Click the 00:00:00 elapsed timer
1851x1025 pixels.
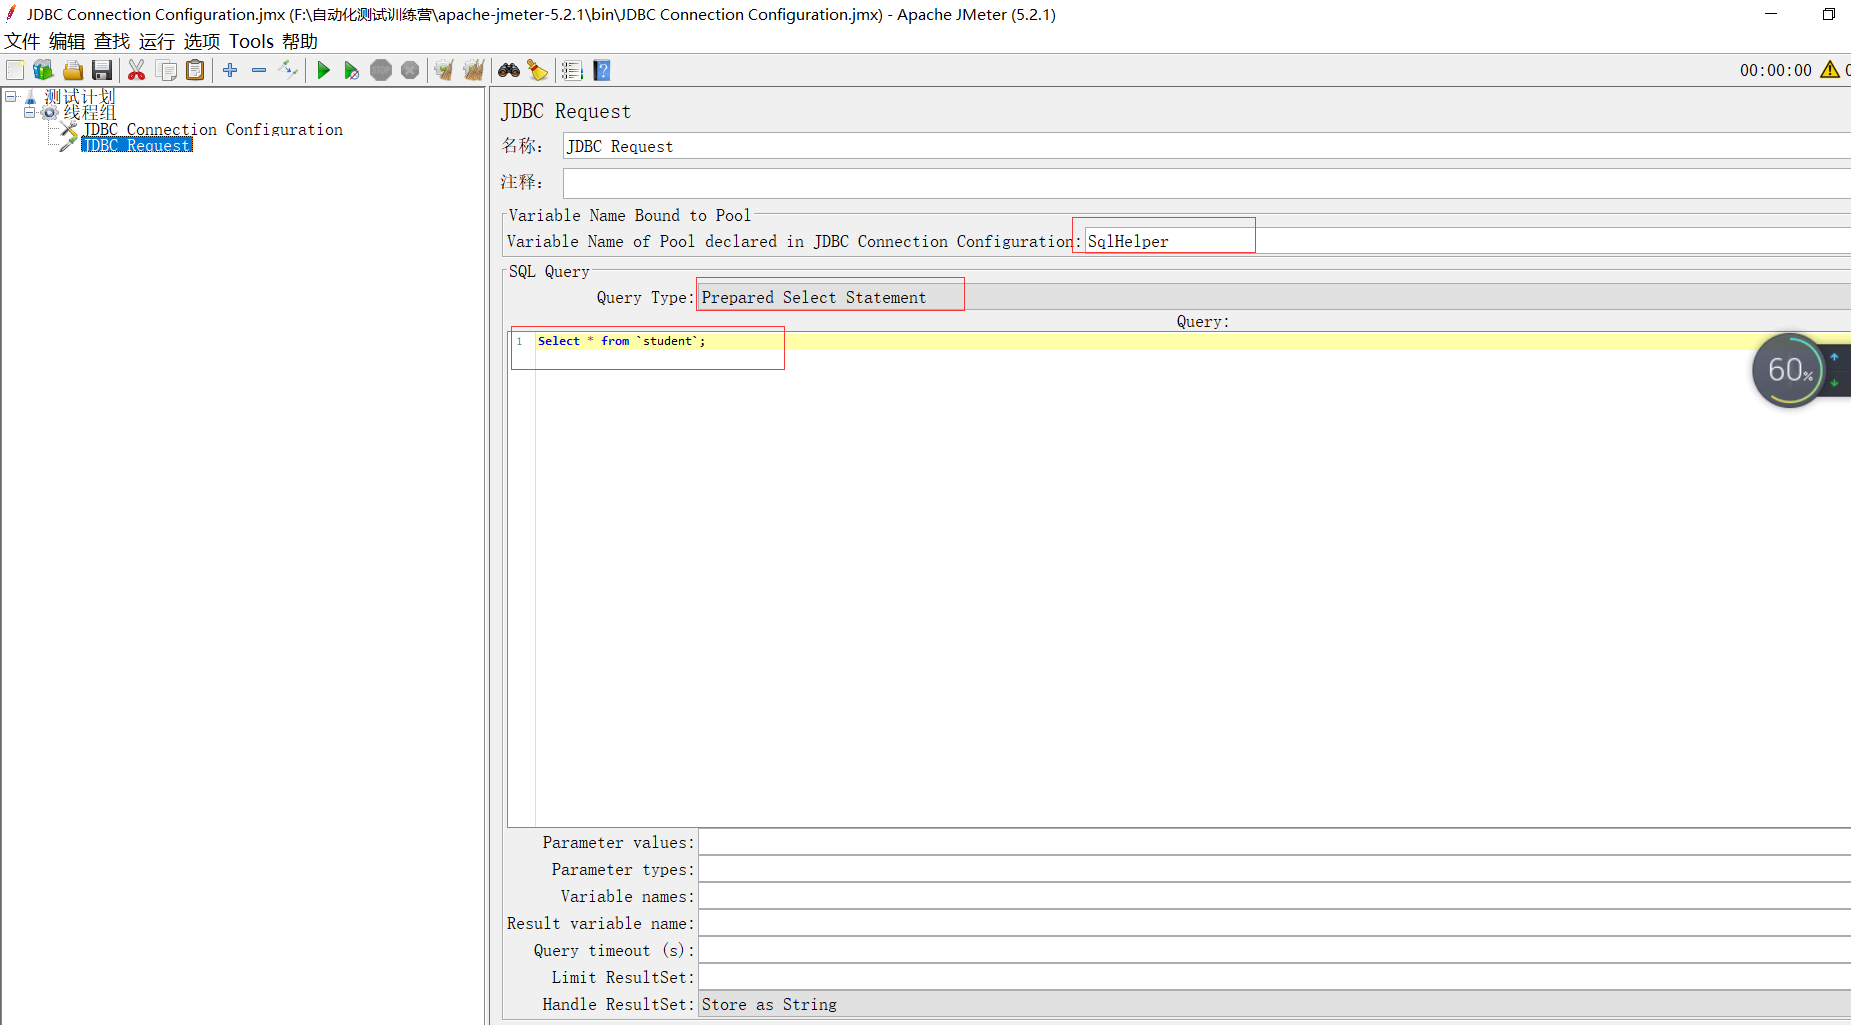point(1775,70)
